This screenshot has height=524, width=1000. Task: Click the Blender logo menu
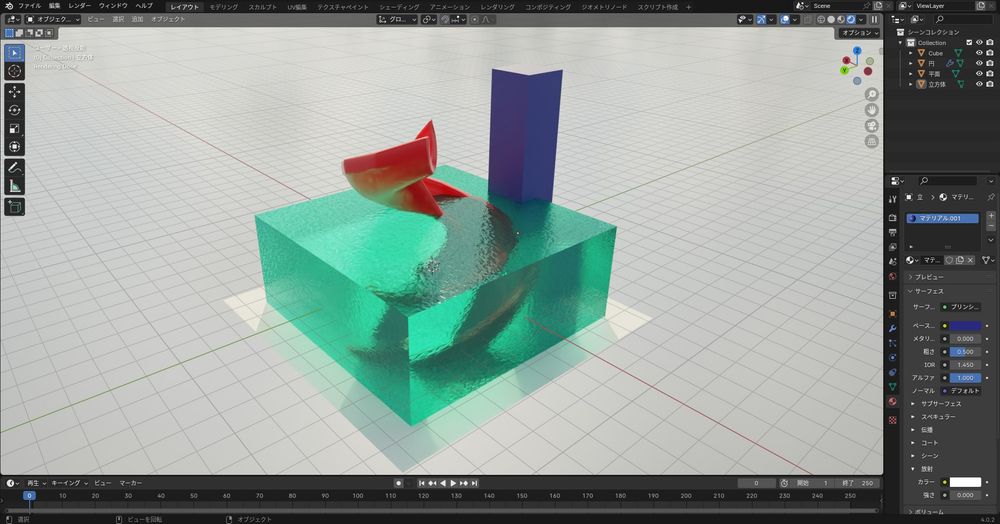point(8,6)
